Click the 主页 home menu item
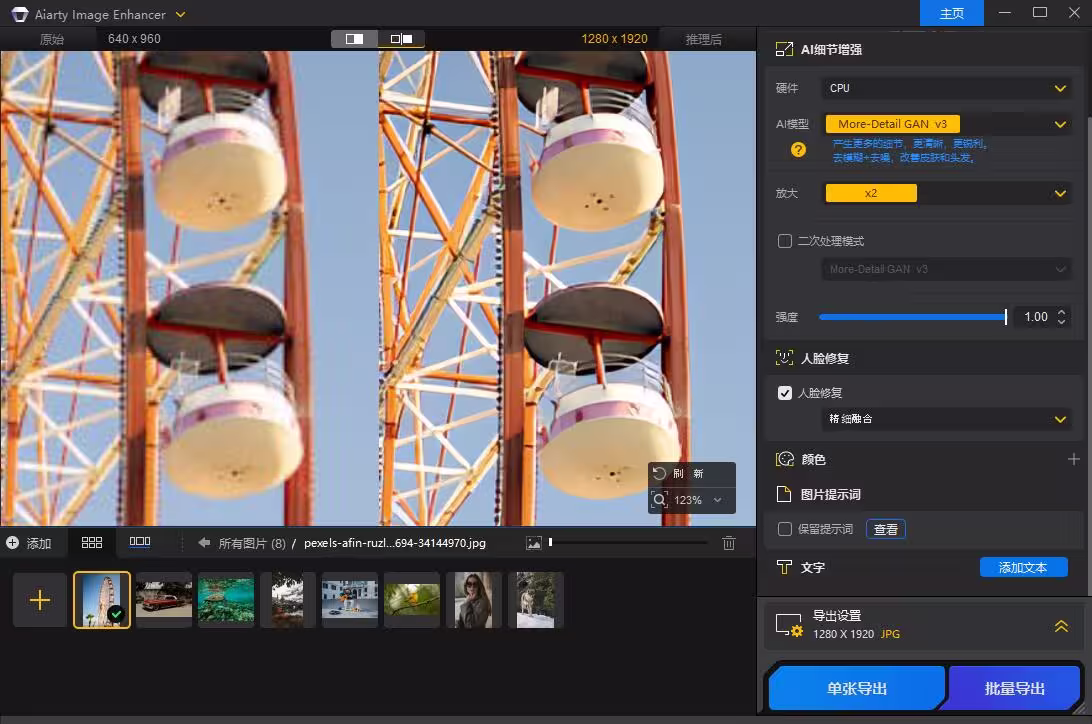The image size is (1092, 724). 951,13
